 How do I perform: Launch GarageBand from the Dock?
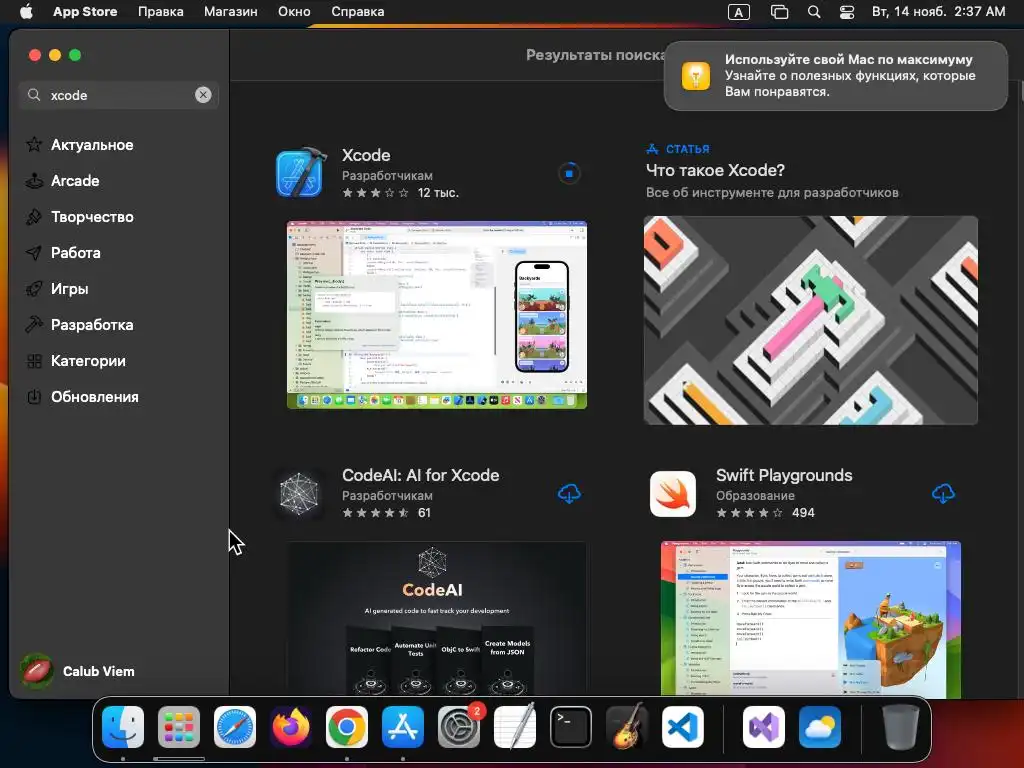point(627,727)
